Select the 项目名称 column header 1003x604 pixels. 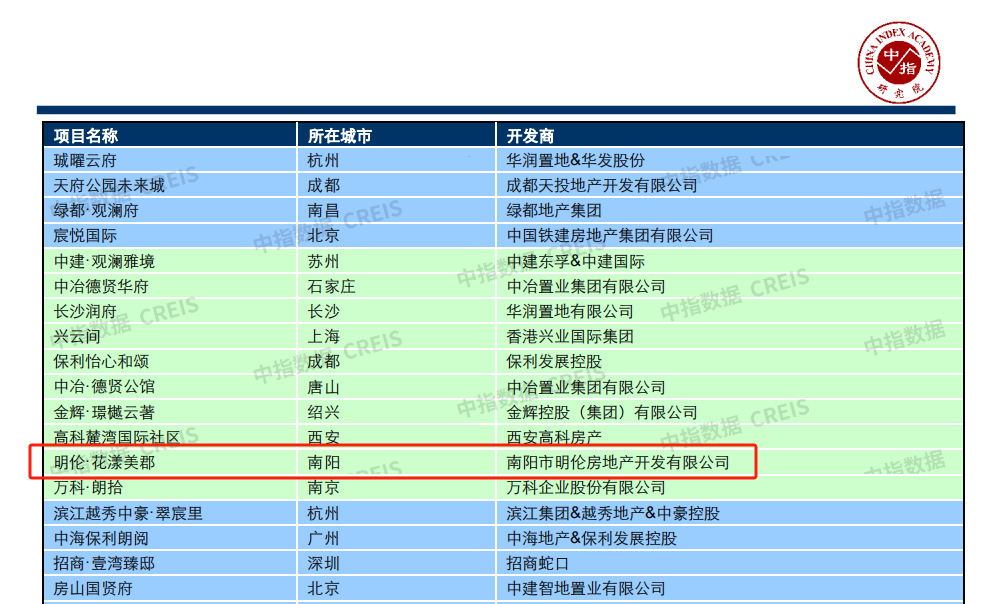[86, 136]
